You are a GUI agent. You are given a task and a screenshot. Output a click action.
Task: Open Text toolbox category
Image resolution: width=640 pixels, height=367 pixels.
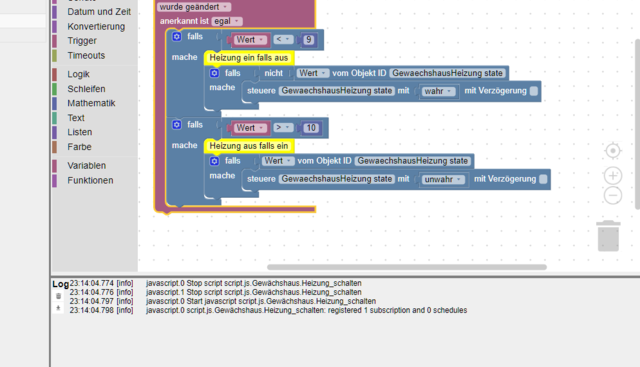coord(76,118)
